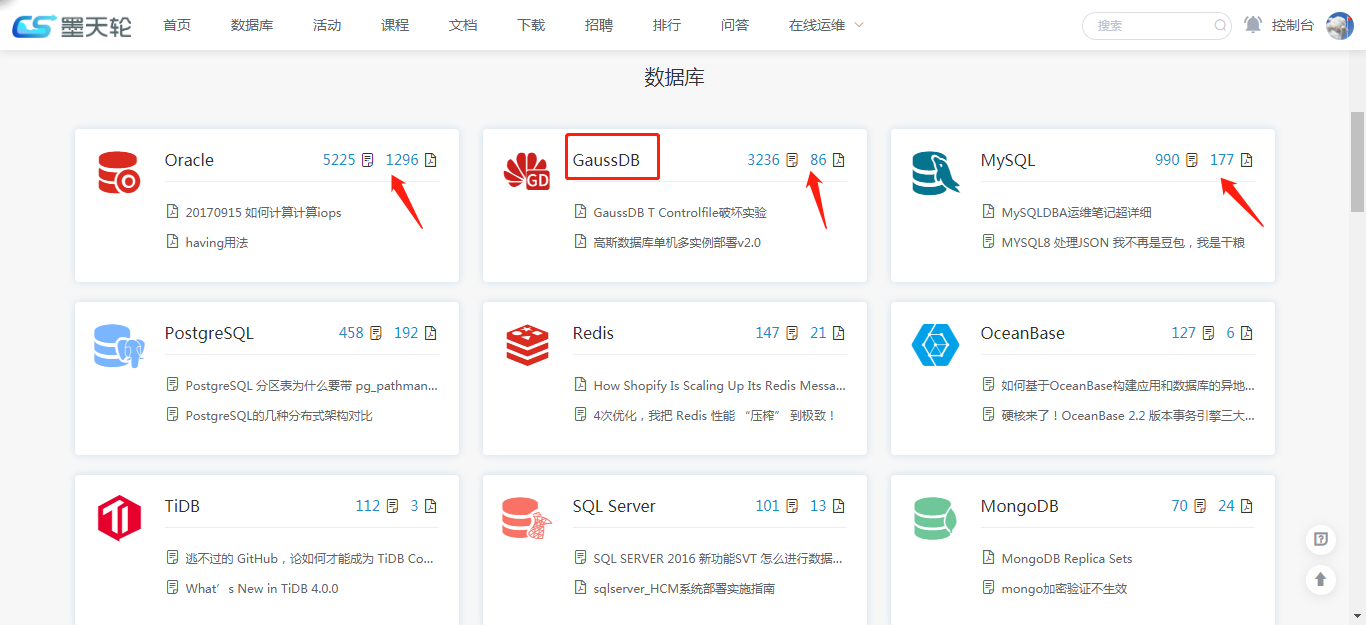Click TiDB article icon beside 112
This screenshot has height=625, width=1366.
click(393, 506)
